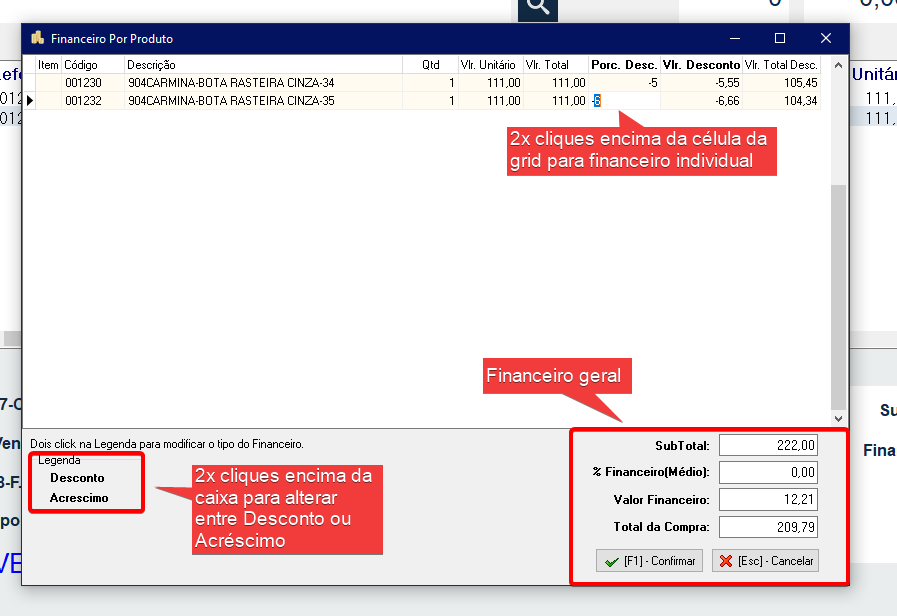Click the Financeiro Por Produto title icon
This screenshot has width=897, height=616.
tap(38, 38)
